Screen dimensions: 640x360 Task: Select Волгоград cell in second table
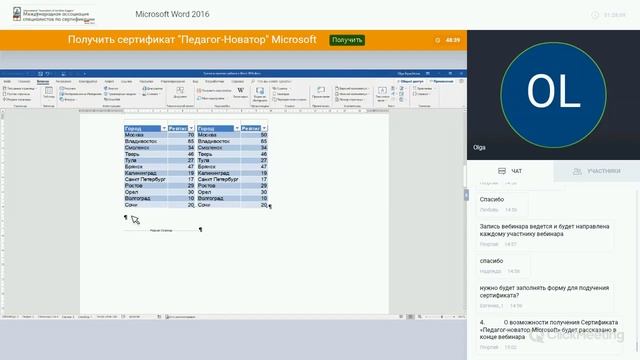coord(218,198)
